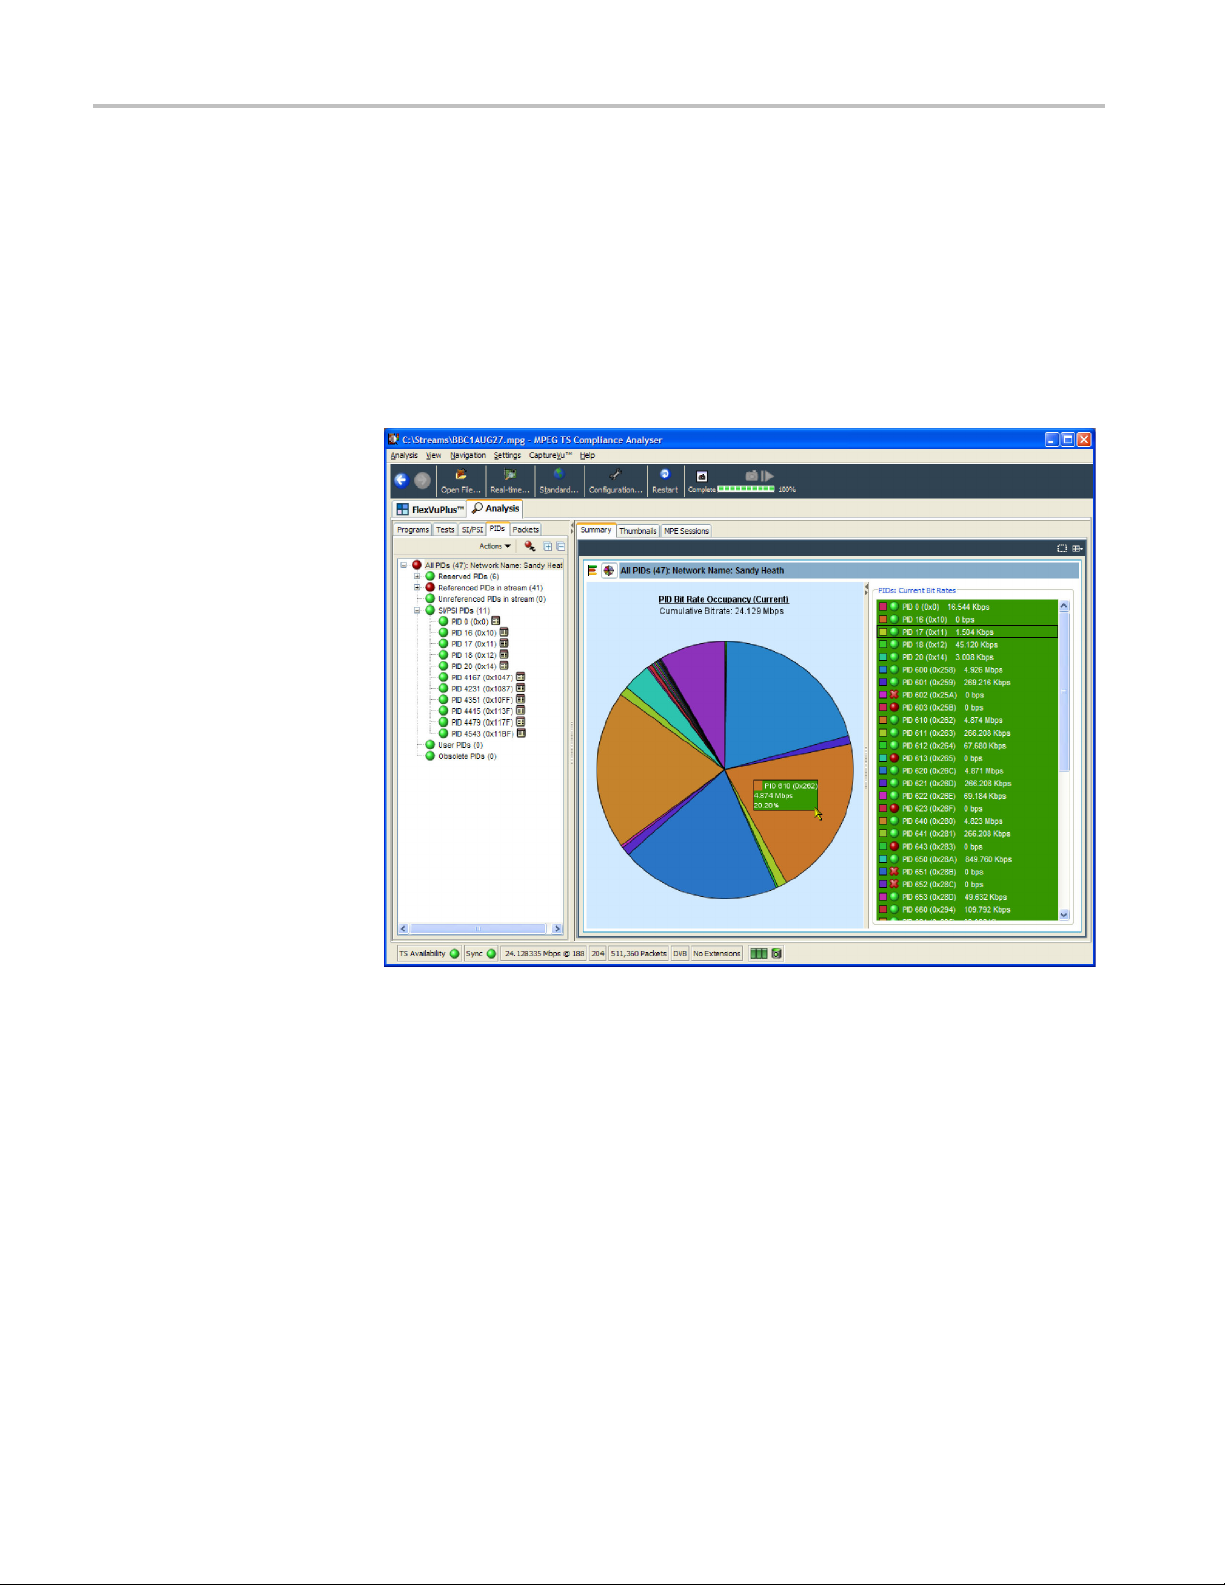The height and width of the screenshot is (1585, 1225).
Task: Click up arrow of bit rates scrollbar
Action: pyautogui.click(x=1064, y=606)
